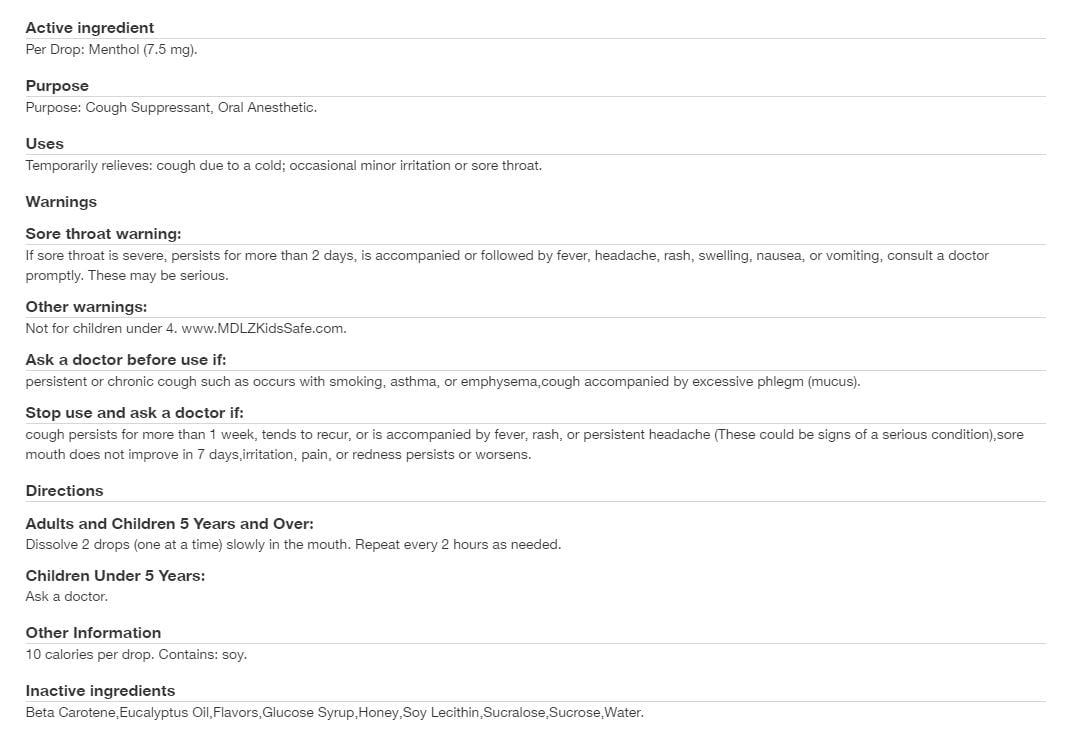Click the Cough Suppressant, Oral Anesthetic text
1076x729 pixels.
point(171,107)
